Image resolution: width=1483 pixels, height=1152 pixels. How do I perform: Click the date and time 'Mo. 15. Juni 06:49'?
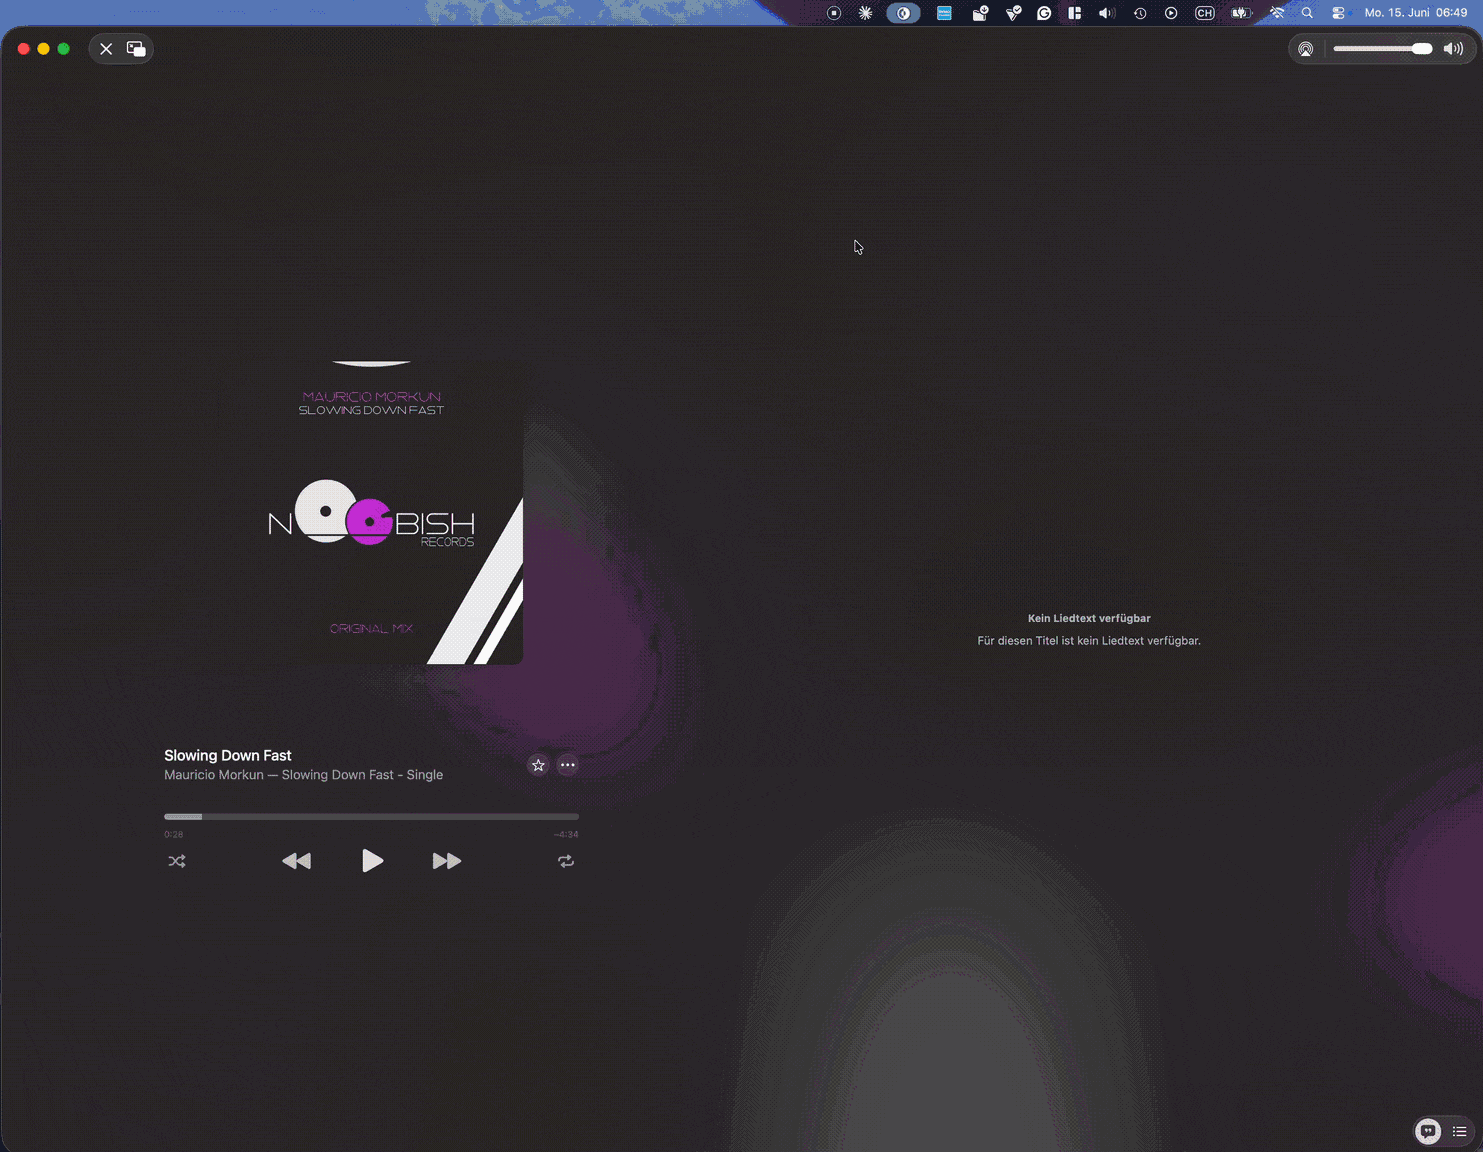[1416, 13]
